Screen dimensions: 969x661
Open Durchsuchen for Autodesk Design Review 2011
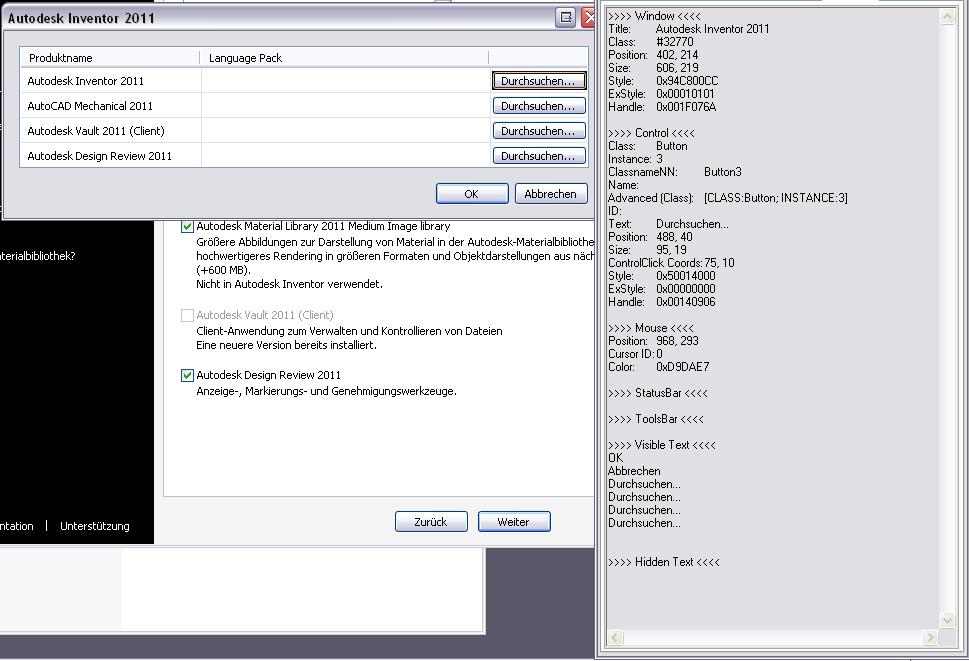point(538,156)
